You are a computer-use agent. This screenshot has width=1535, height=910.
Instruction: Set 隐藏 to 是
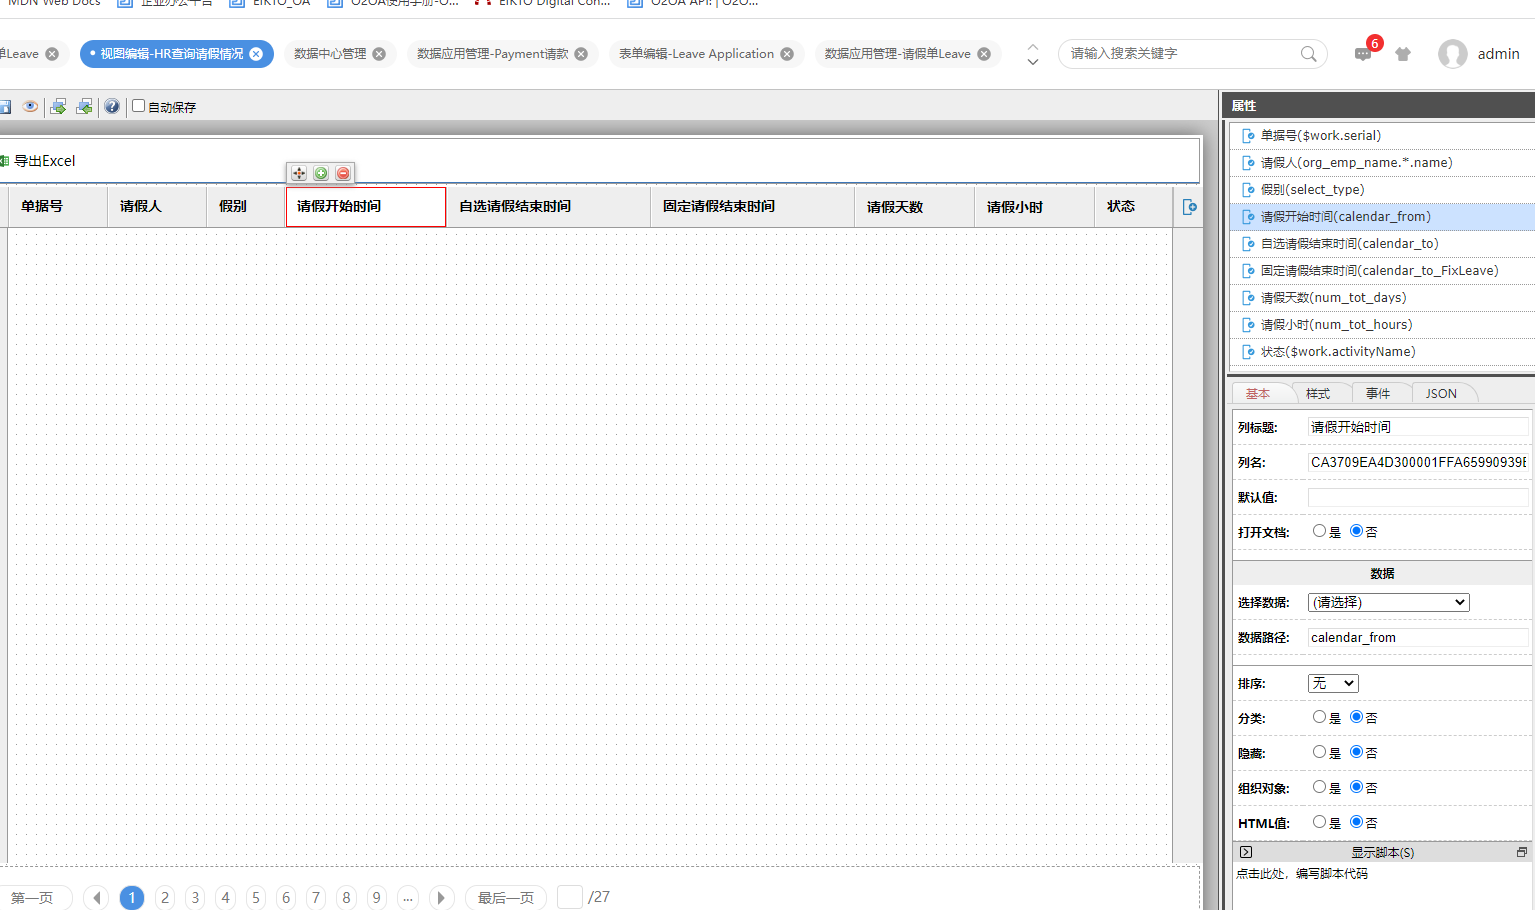click(x=1320, y=752)
